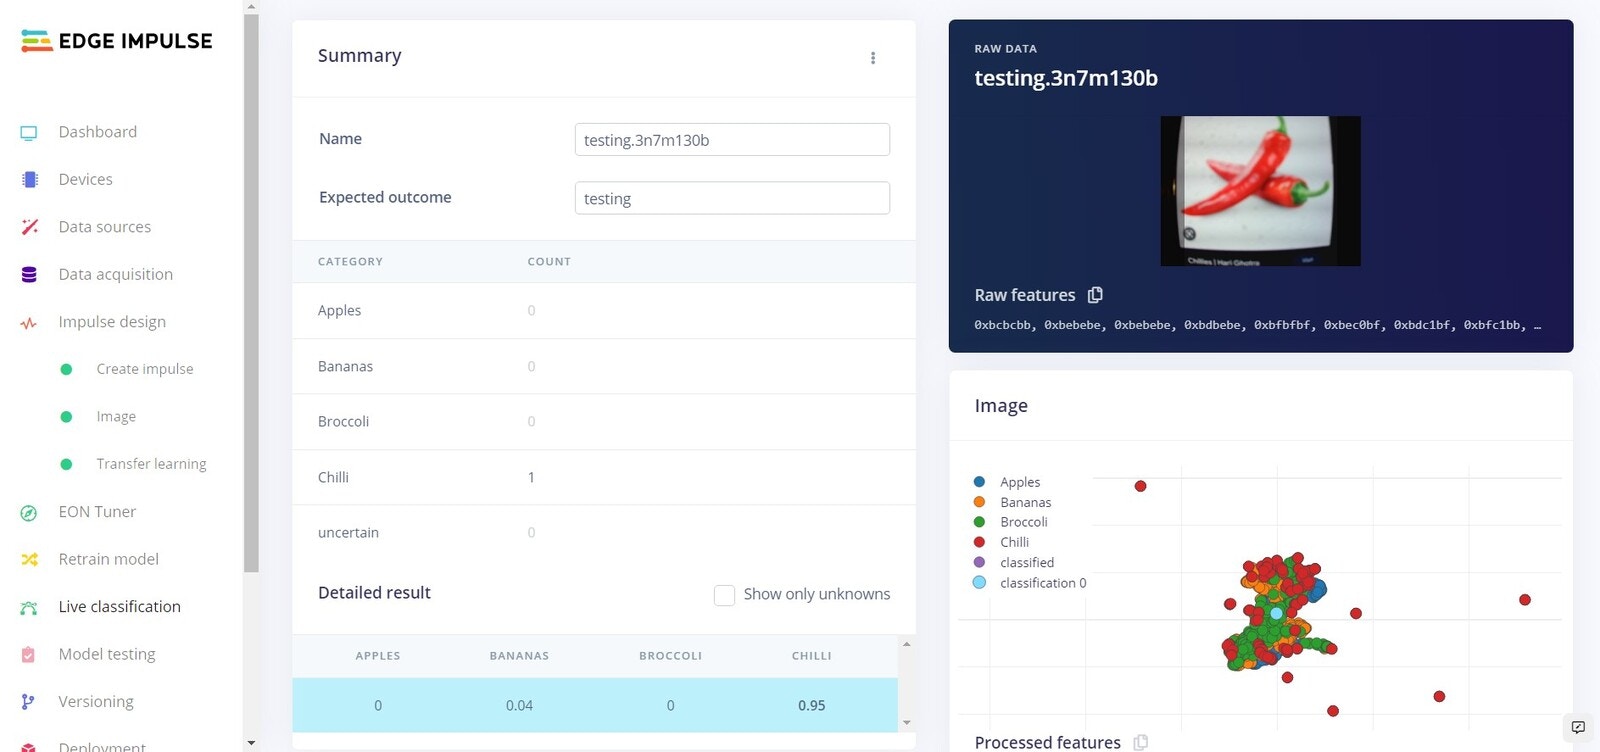
Task: Click the Data acquisition database icon
Action: (x=29, y=275)
